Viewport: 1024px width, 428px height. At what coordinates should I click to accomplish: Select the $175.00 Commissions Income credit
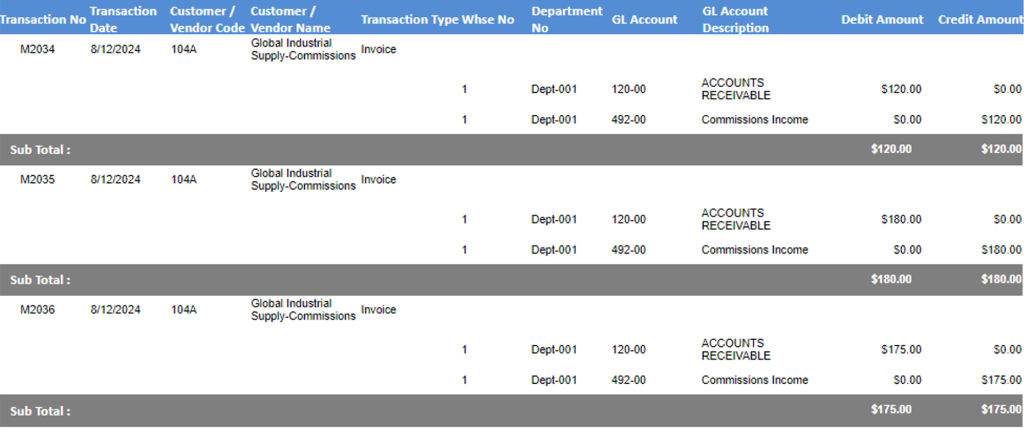1001,380
